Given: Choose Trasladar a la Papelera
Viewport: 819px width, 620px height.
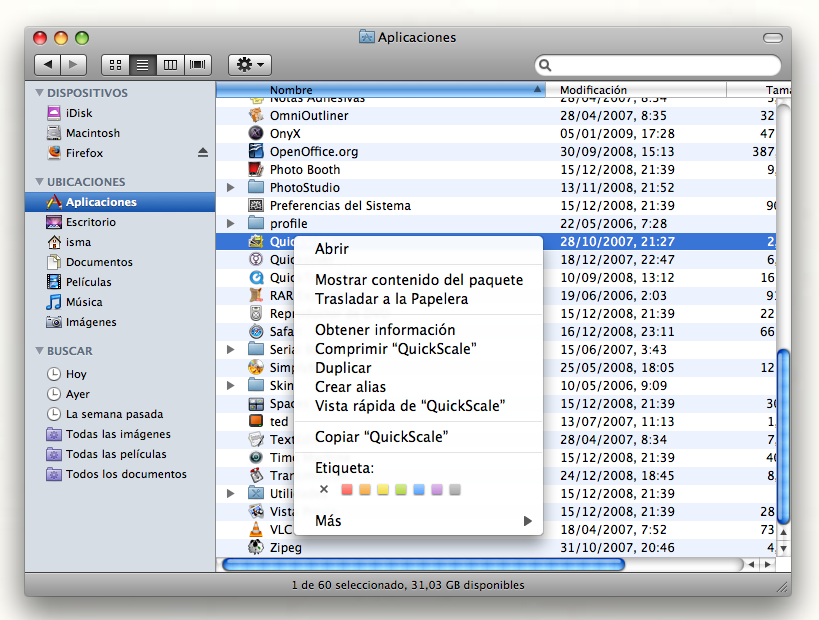Looking at the screenshot, I should [x=418, y=299].
